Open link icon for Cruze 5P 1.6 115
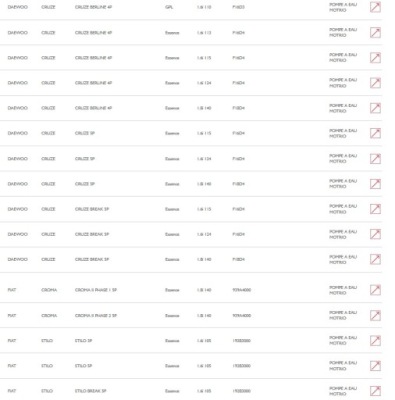Screen dimensions: 395x400 coord(375,133)
